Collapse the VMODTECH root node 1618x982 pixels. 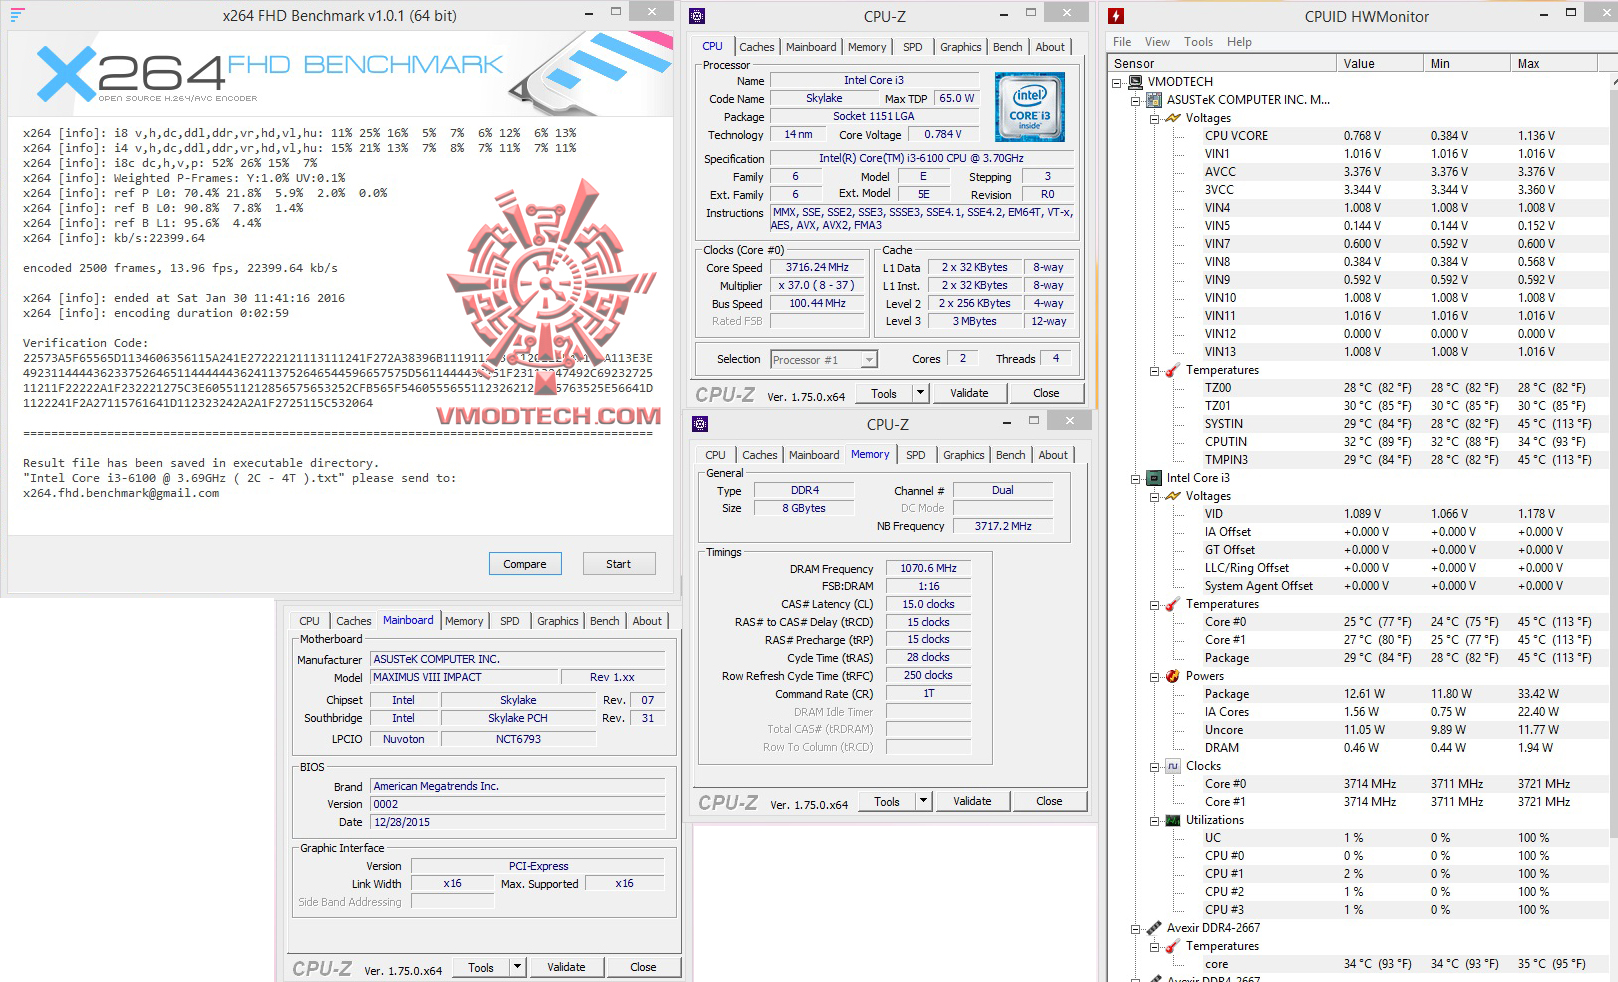click(x=1118, y=82)
